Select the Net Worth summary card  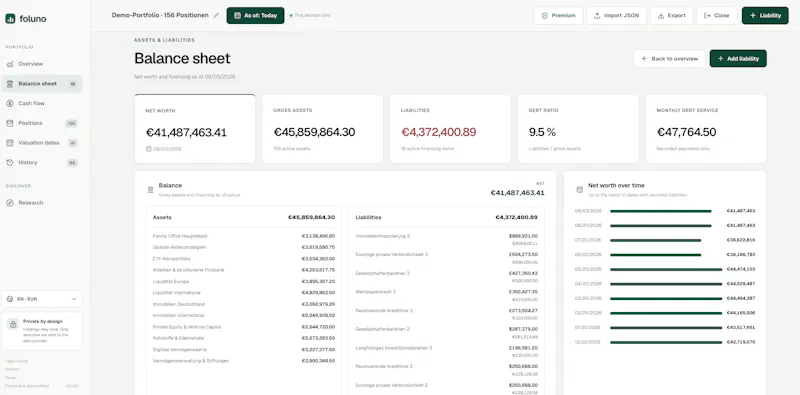click(195, 129)
